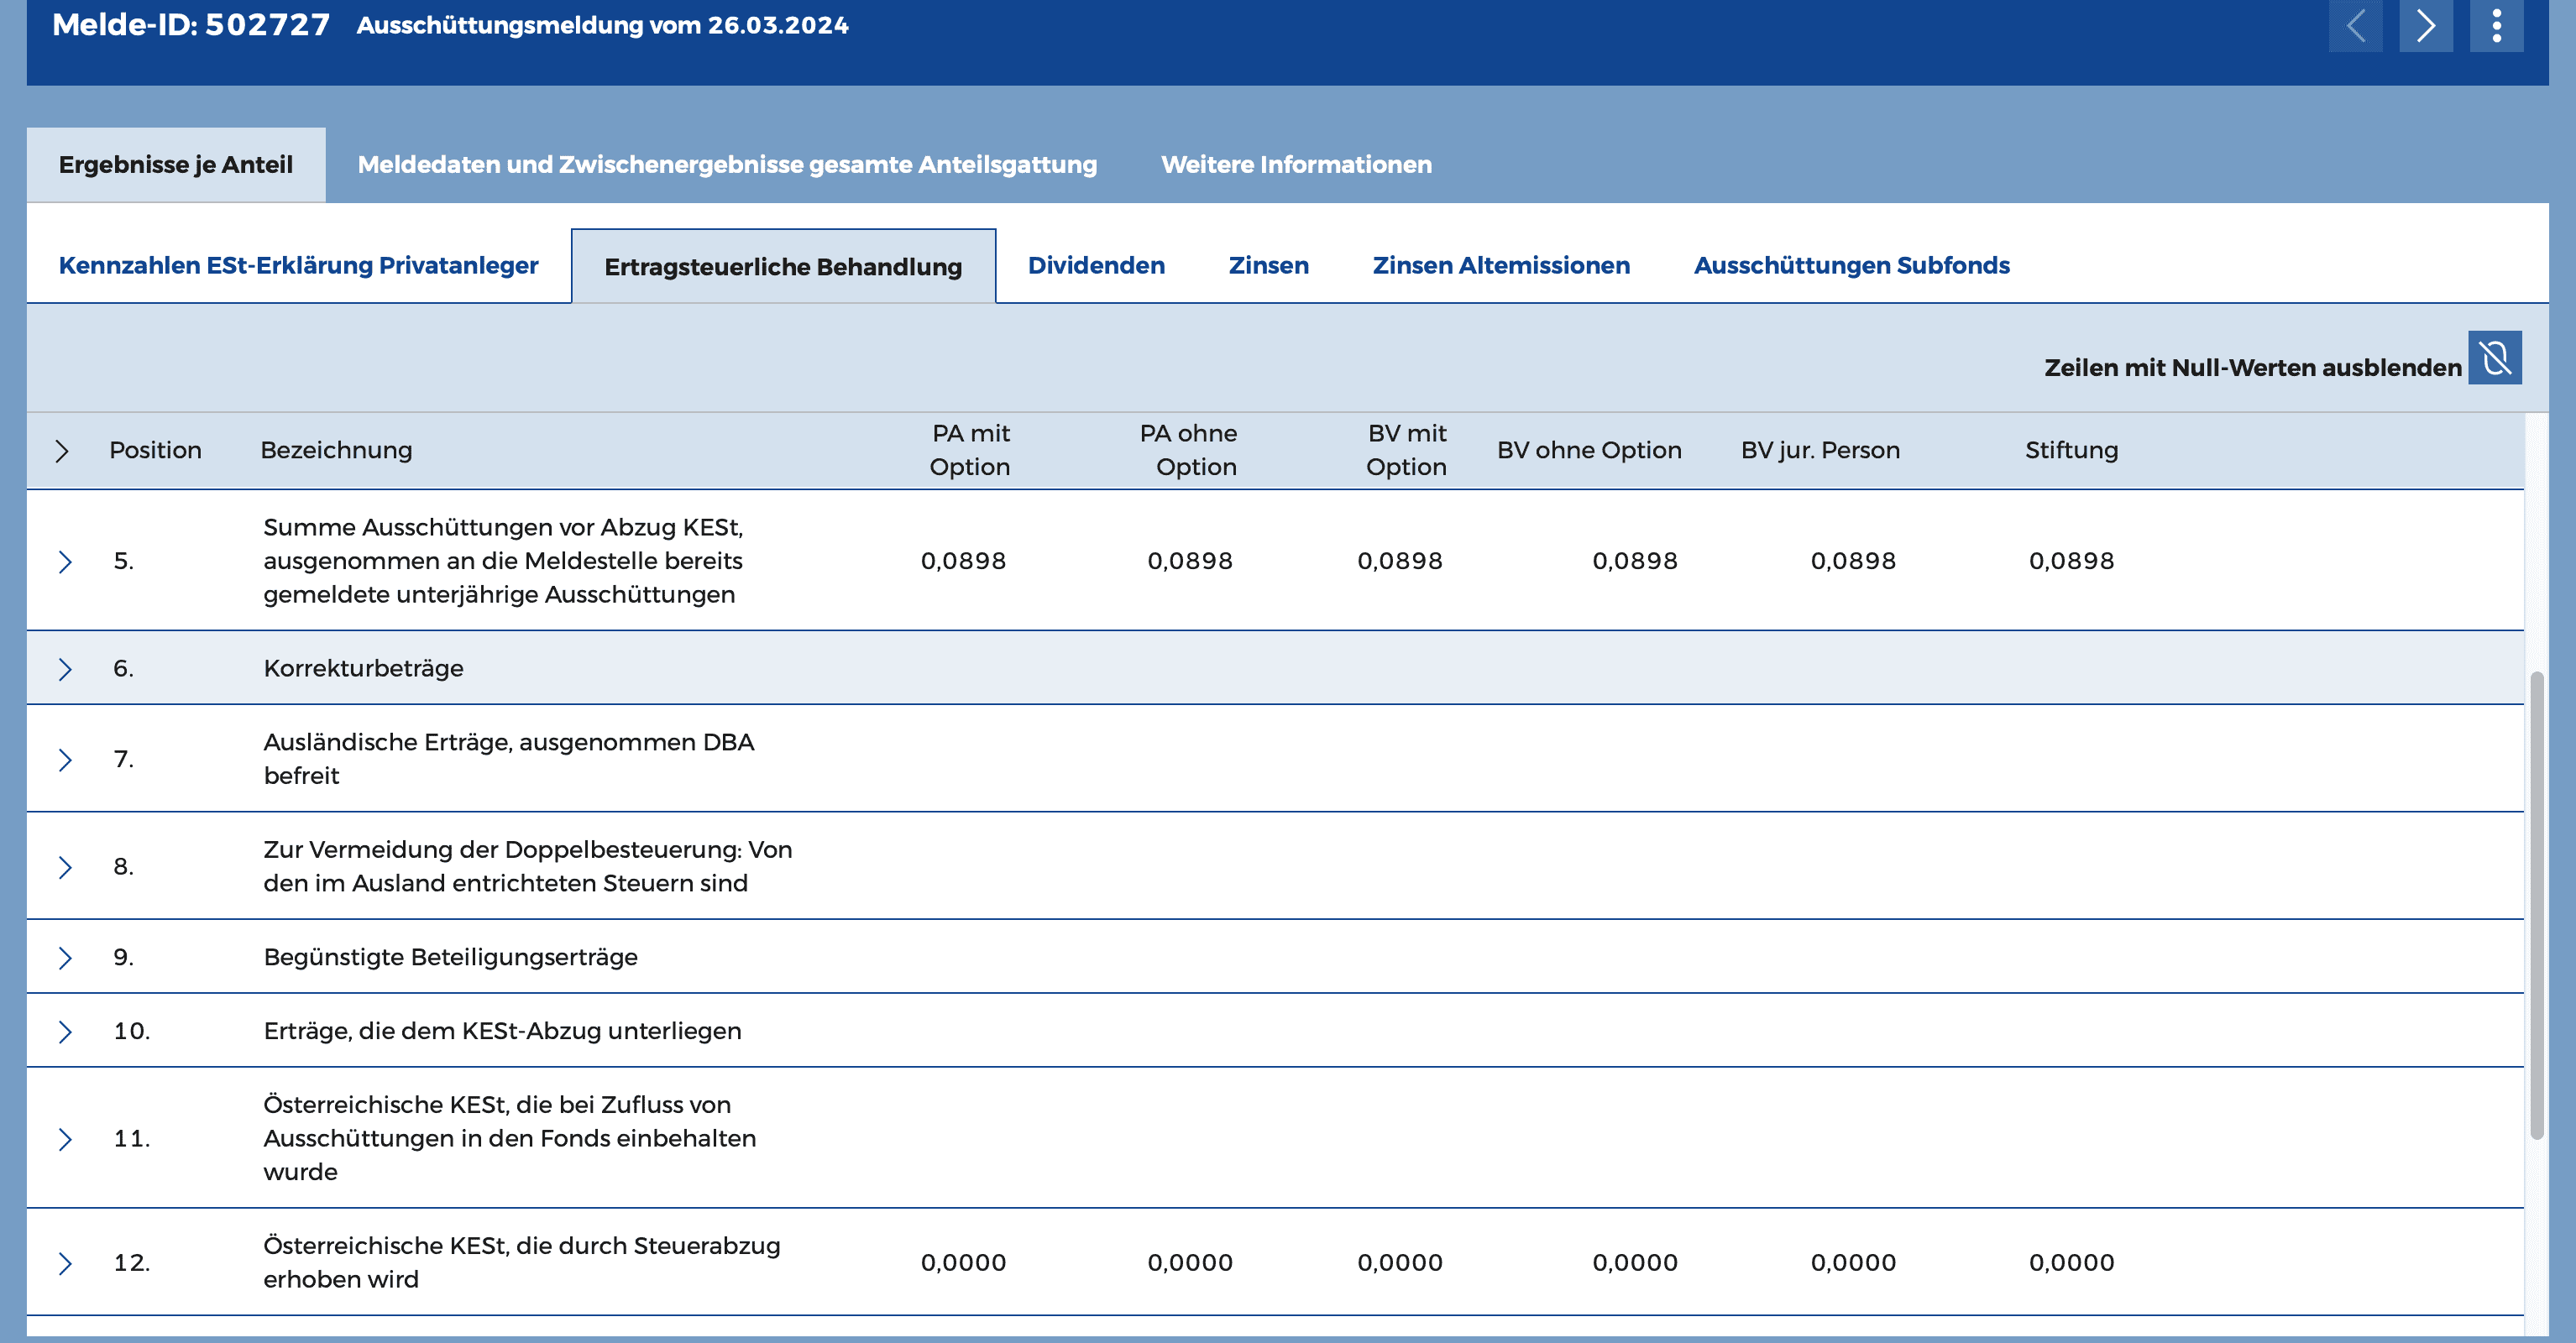Expand position 12 Steuerabzug row
The height and width of the screenshot is (1343, 2576).
coord(65,1263)
